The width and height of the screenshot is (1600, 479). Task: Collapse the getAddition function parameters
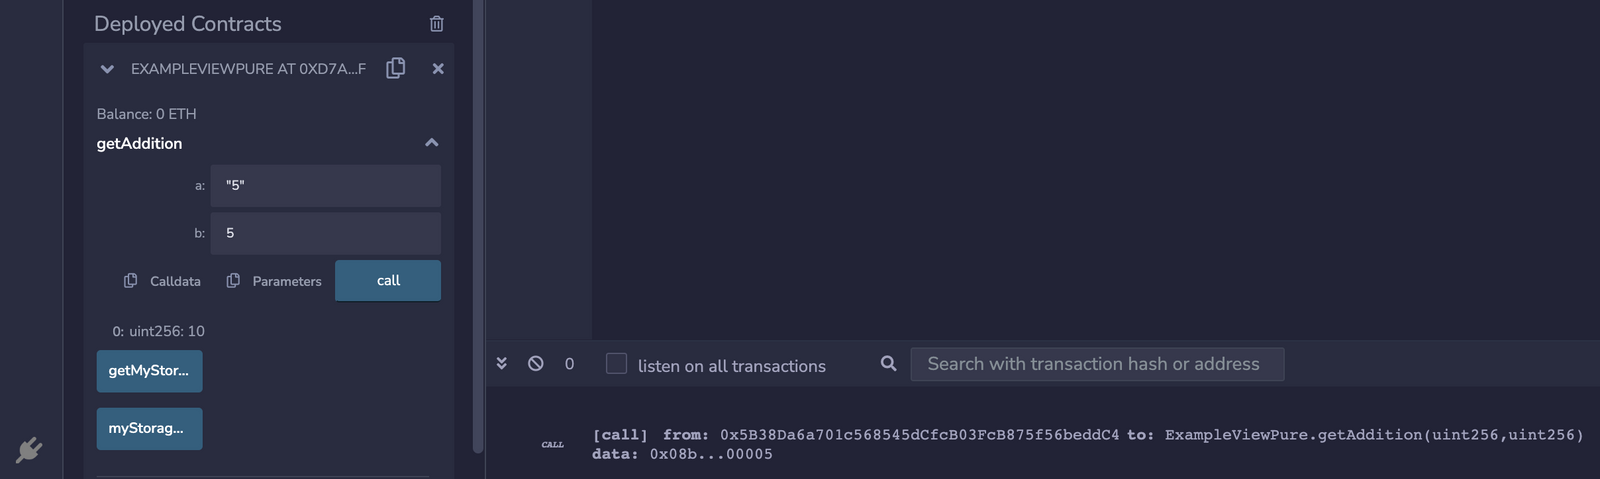point(431,143)
